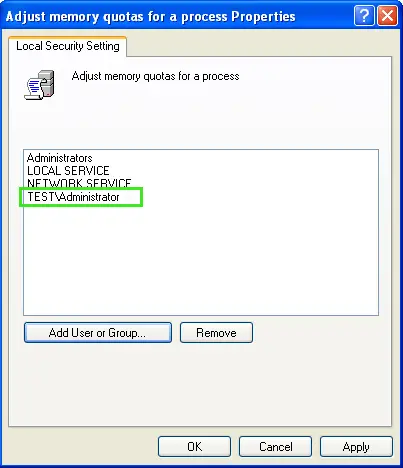403x468 pixels.
Task: Select LOCAL SERVICE in the account list
Action: pos(68,171)
